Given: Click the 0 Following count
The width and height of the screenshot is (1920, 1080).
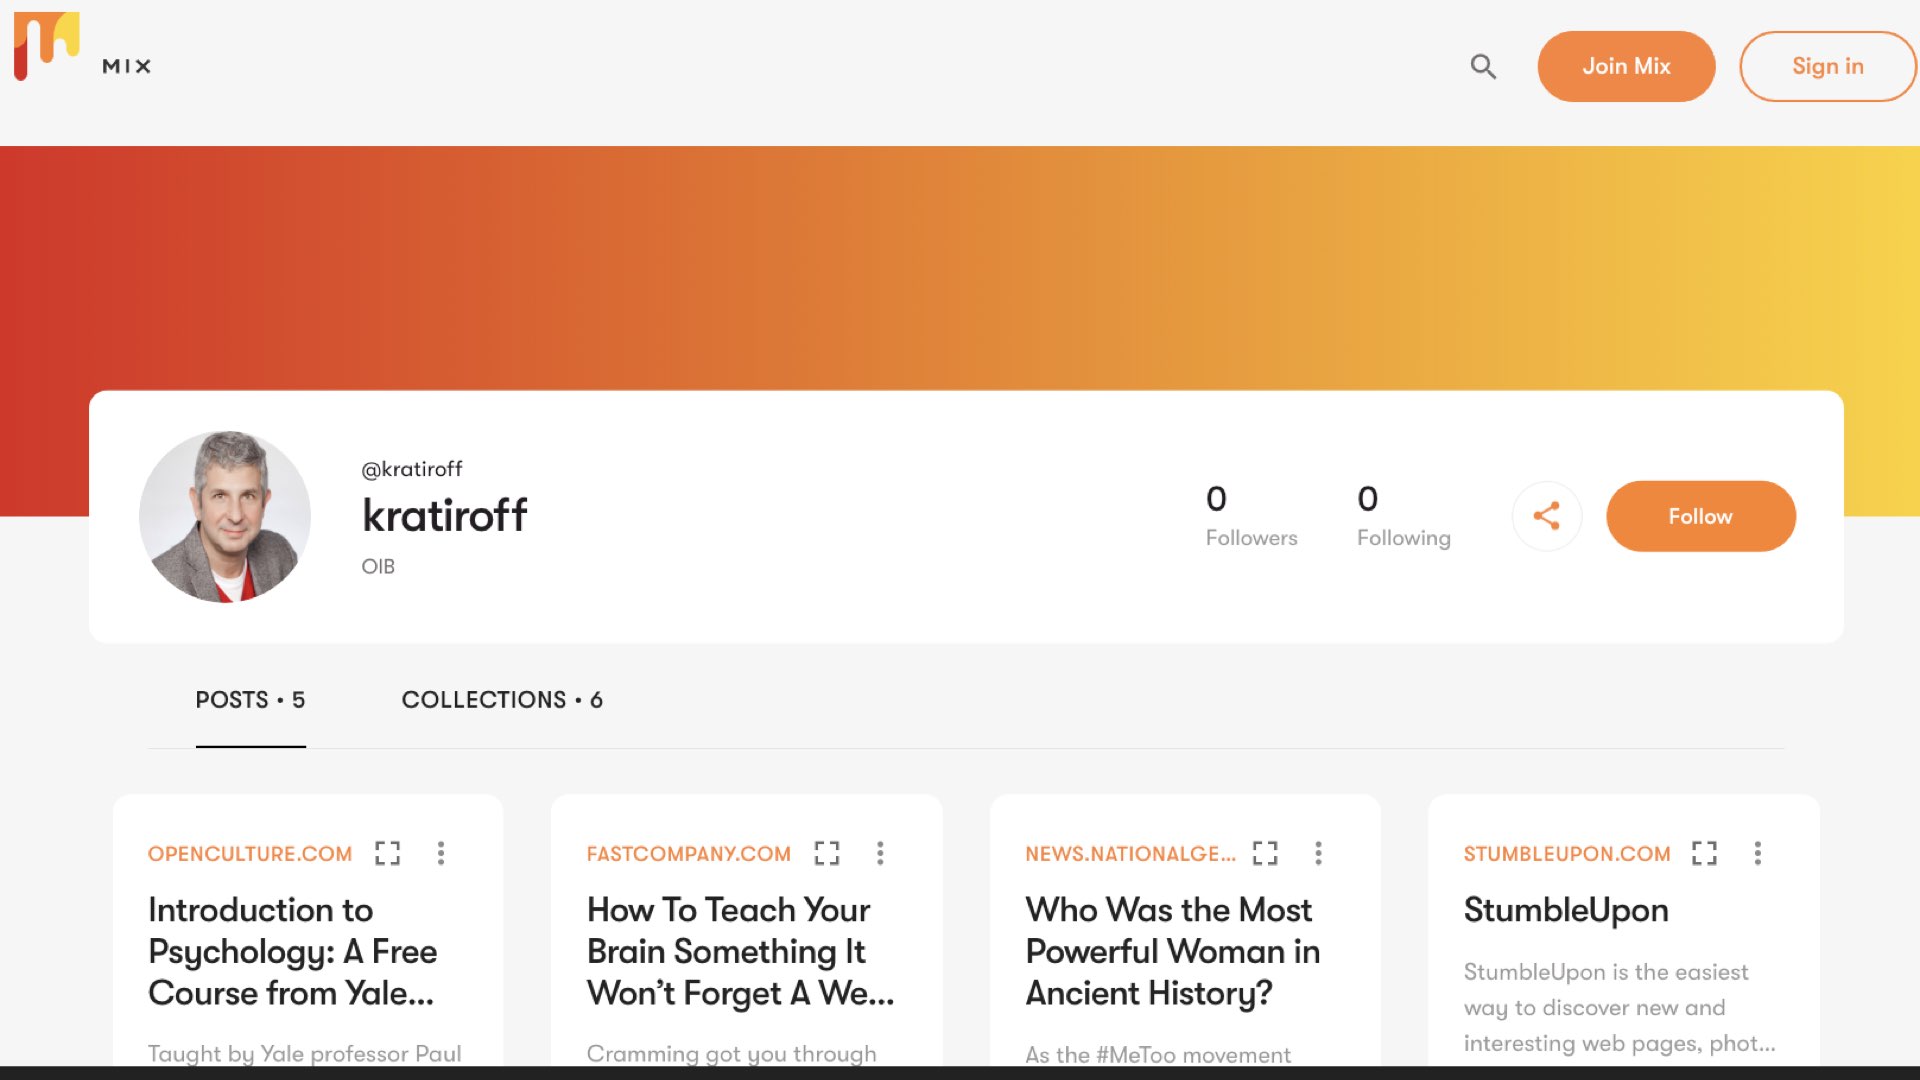Looking at the screenshot, I should coord(1403,516).
